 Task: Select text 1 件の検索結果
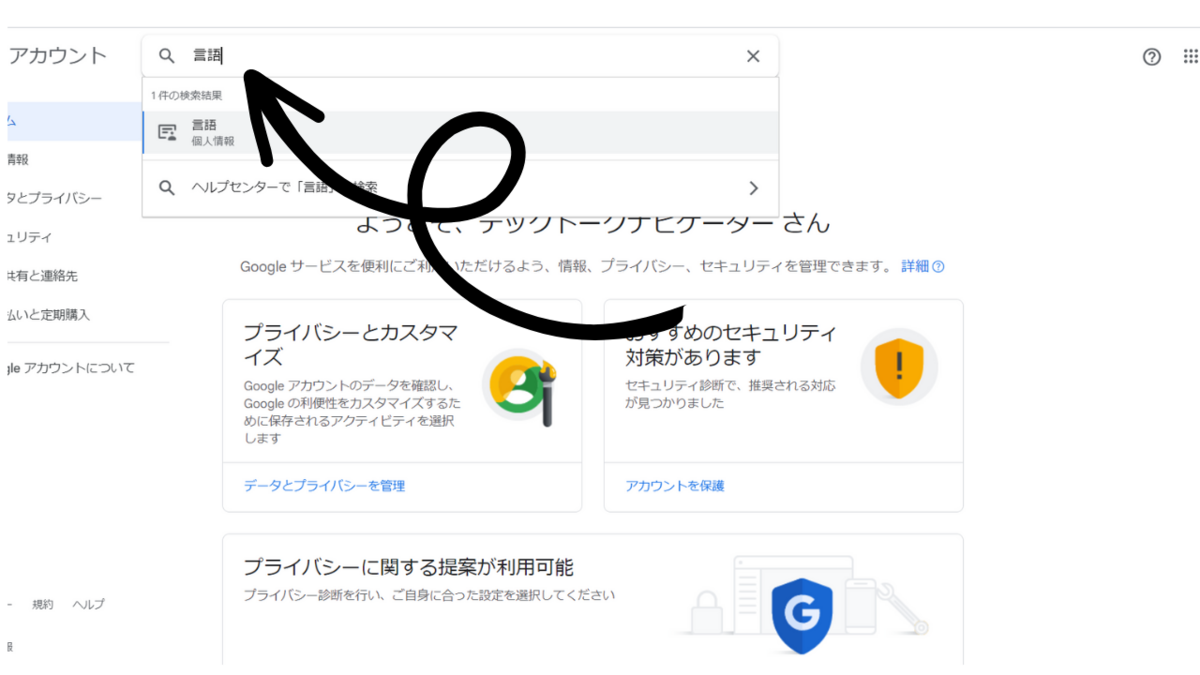click(x=186, y=96)
